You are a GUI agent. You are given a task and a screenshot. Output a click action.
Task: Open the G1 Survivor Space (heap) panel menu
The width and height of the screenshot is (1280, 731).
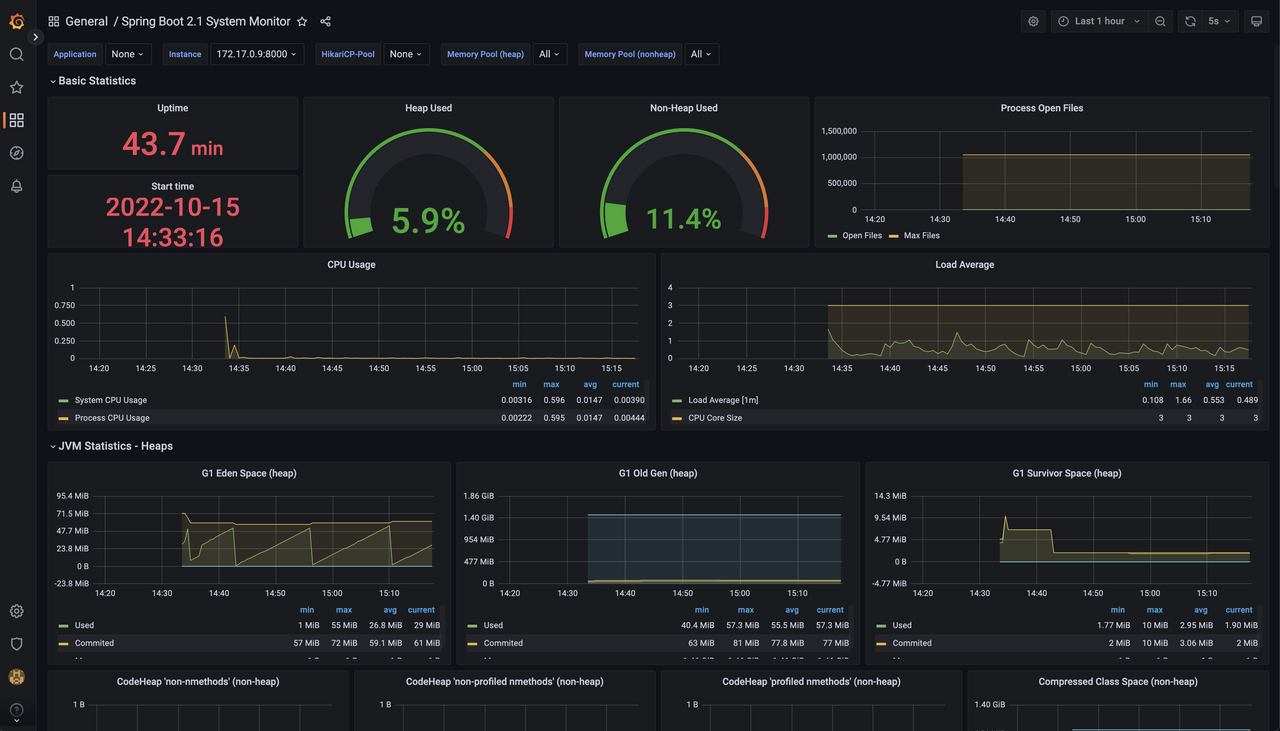pos(1066,473)
